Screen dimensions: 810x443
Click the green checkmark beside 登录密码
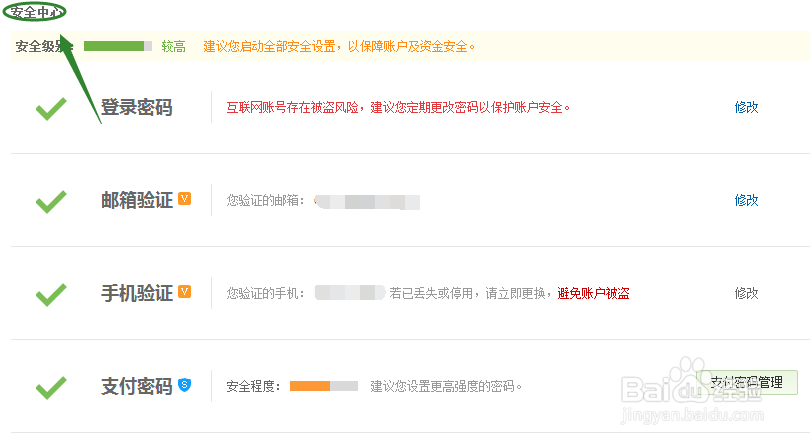pos(50,108)
